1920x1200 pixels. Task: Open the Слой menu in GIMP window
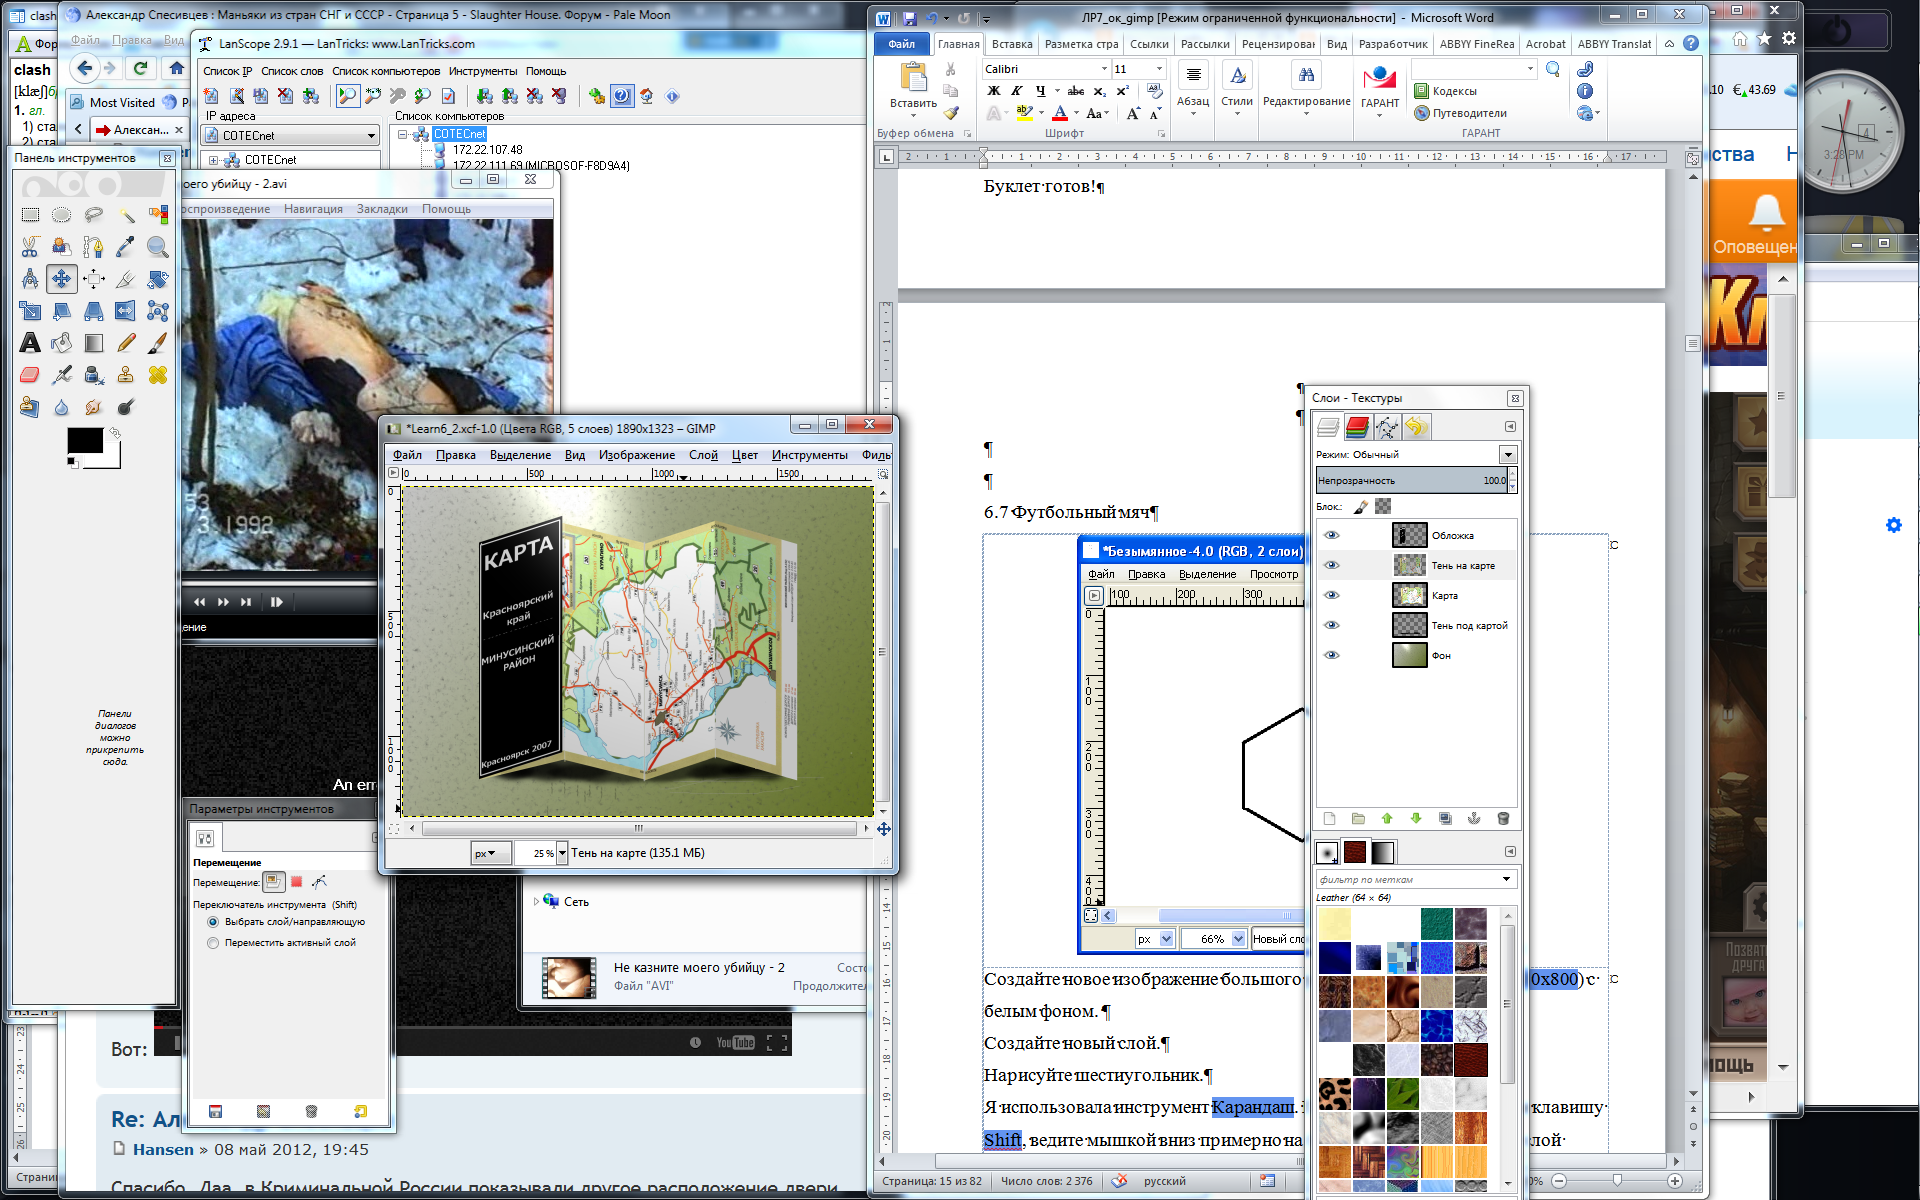(703, 455)
